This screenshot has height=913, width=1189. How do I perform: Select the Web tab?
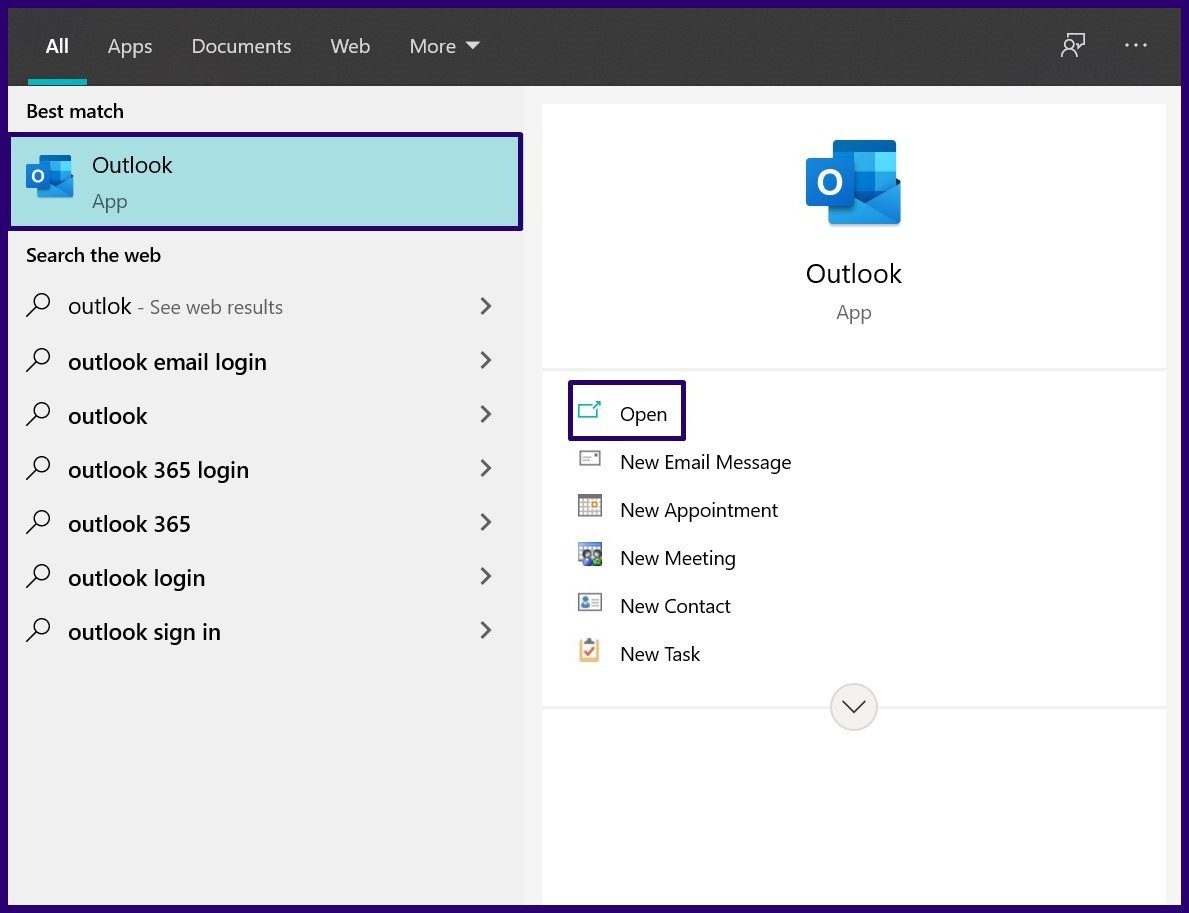coord(350,46)
